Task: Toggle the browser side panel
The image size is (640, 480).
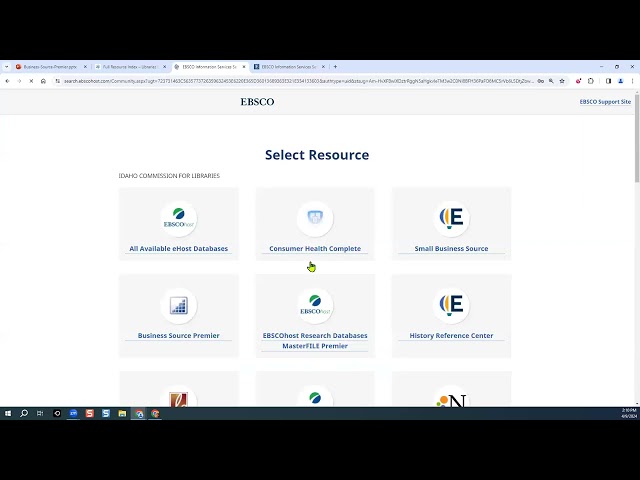Action: point(608,81)
